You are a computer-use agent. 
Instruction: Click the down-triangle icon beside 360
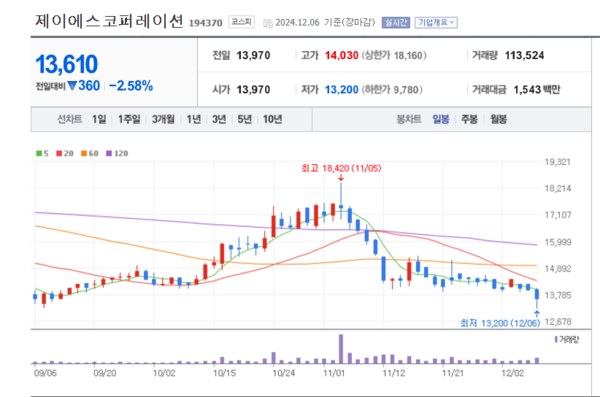(72, 86)
